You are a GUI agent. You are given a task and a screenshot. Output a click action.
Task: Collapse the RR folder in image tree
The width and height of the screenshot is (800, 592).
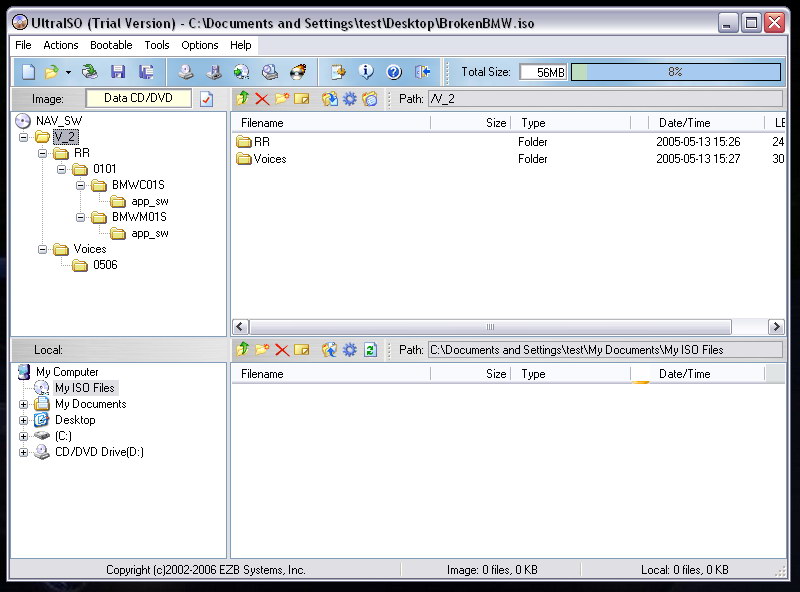(x=43, y=153)
